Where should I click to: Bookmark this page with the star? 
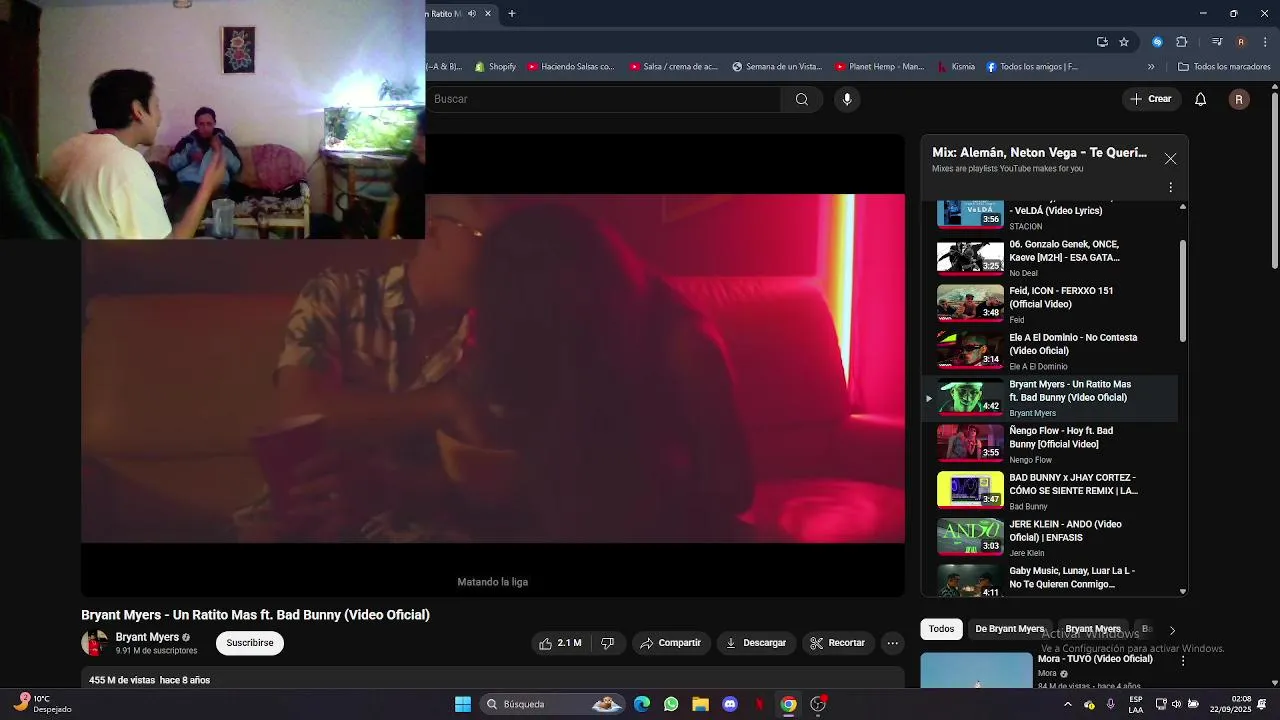coord(1124,42)
